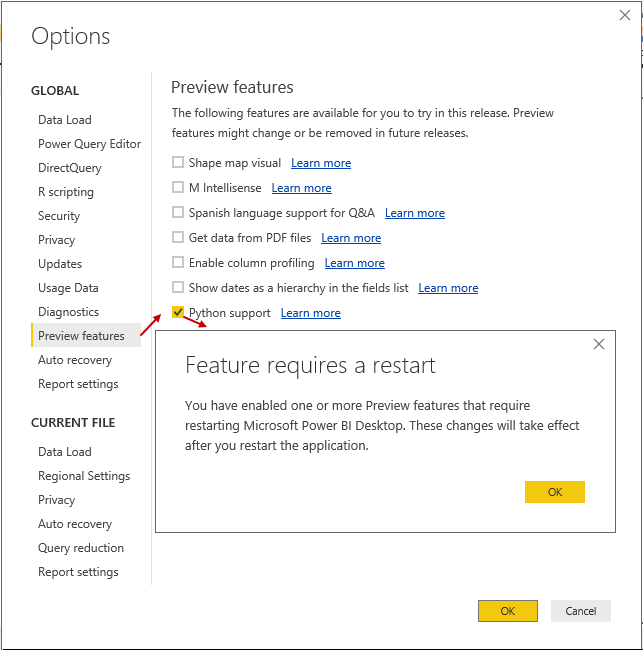Open the Power Query Editor settings

[89, 144]
